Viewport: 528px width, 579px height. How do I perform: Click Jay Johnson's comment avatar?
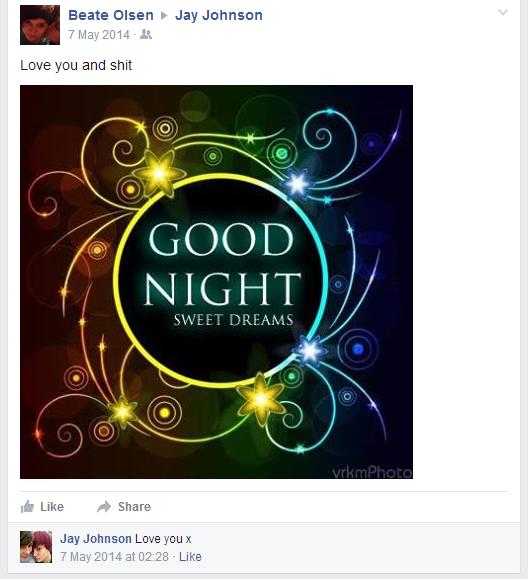pos(36,547)
